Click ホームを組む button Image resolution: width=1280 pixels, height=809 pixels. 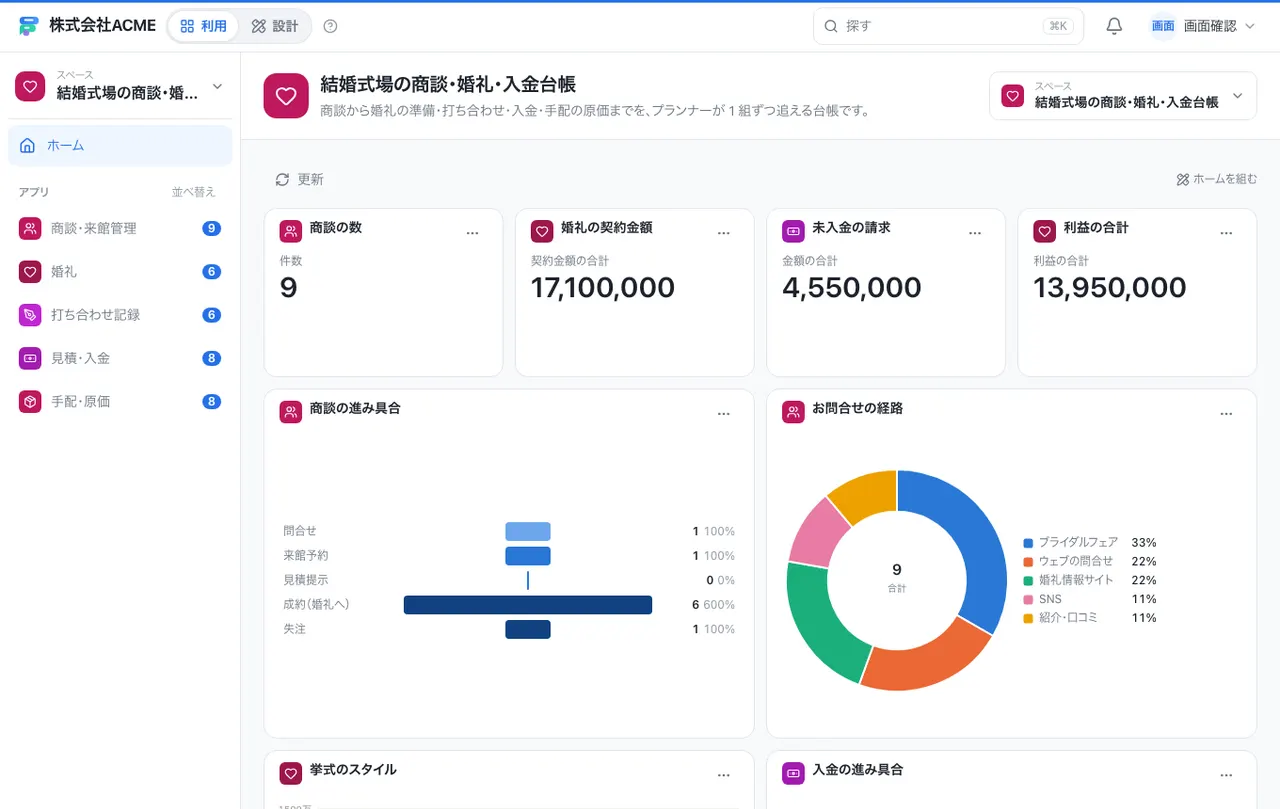click(x=1217, y=180)
